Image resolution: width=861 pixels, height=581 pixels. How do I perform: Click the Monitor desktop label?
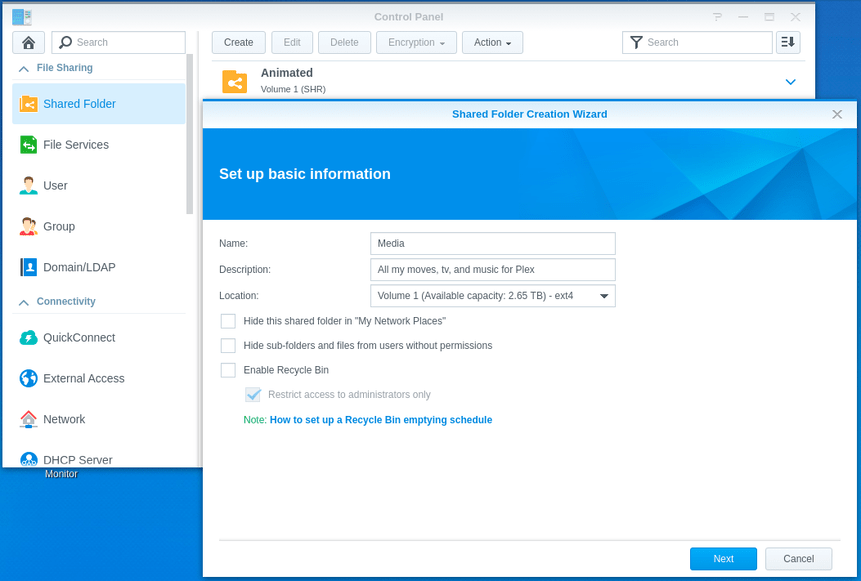coord(61,474)
